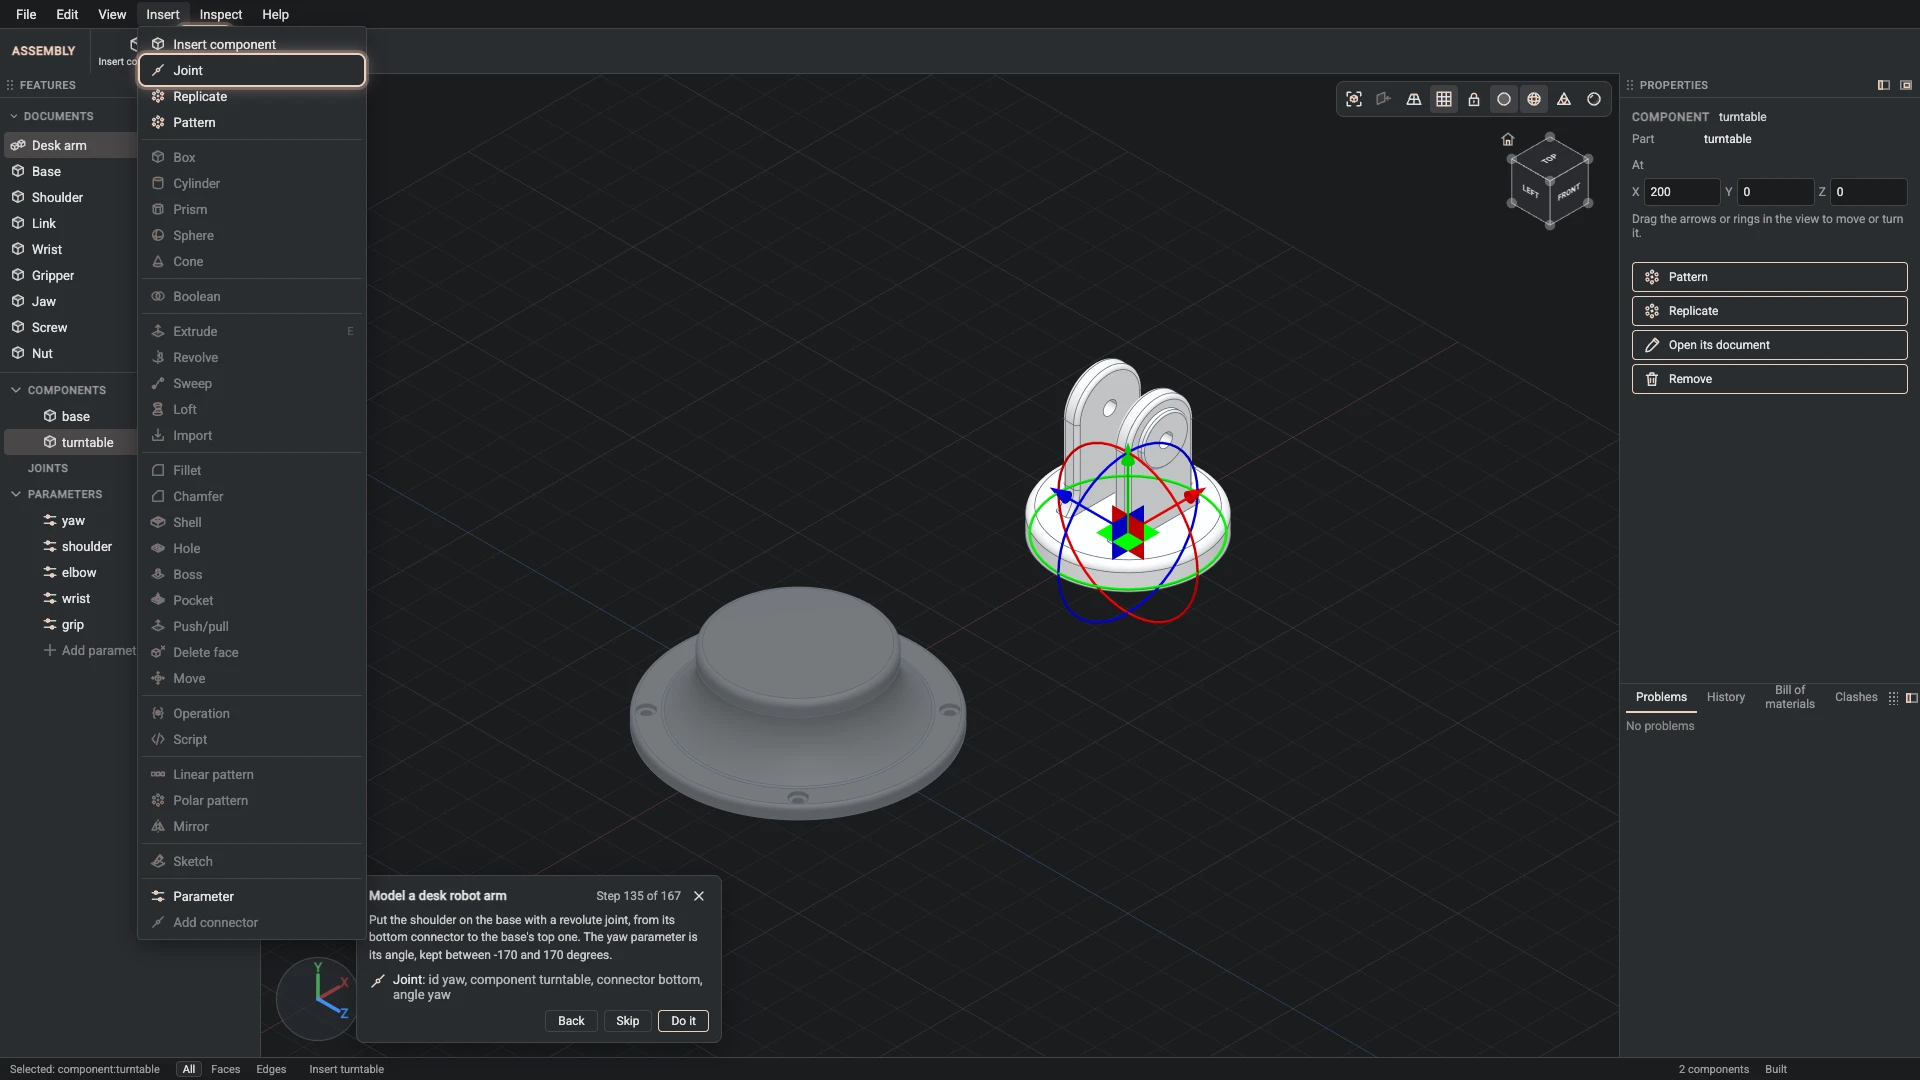This screenshot has height=1080, width=1920.
Task: Switch to the Bill of materials tab
Action: coord(1790,697)
